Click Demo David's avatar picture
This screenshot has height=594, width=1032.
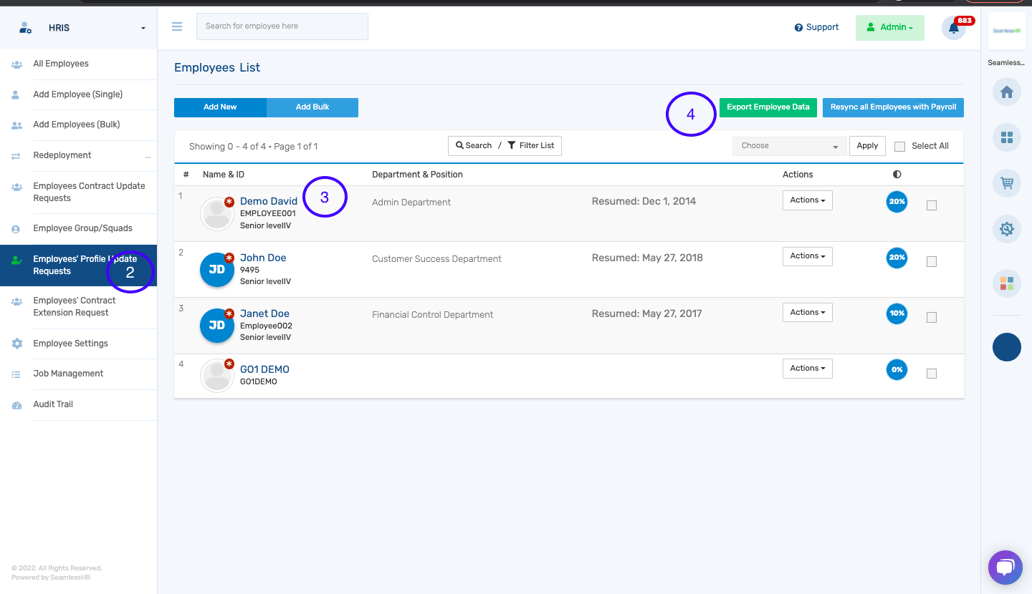217,213
